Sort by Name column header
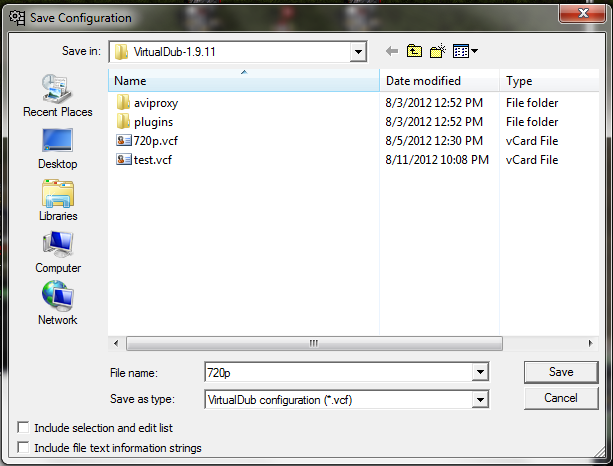The height and width of the screenshot is (466, 613). [x=243, y=81]
